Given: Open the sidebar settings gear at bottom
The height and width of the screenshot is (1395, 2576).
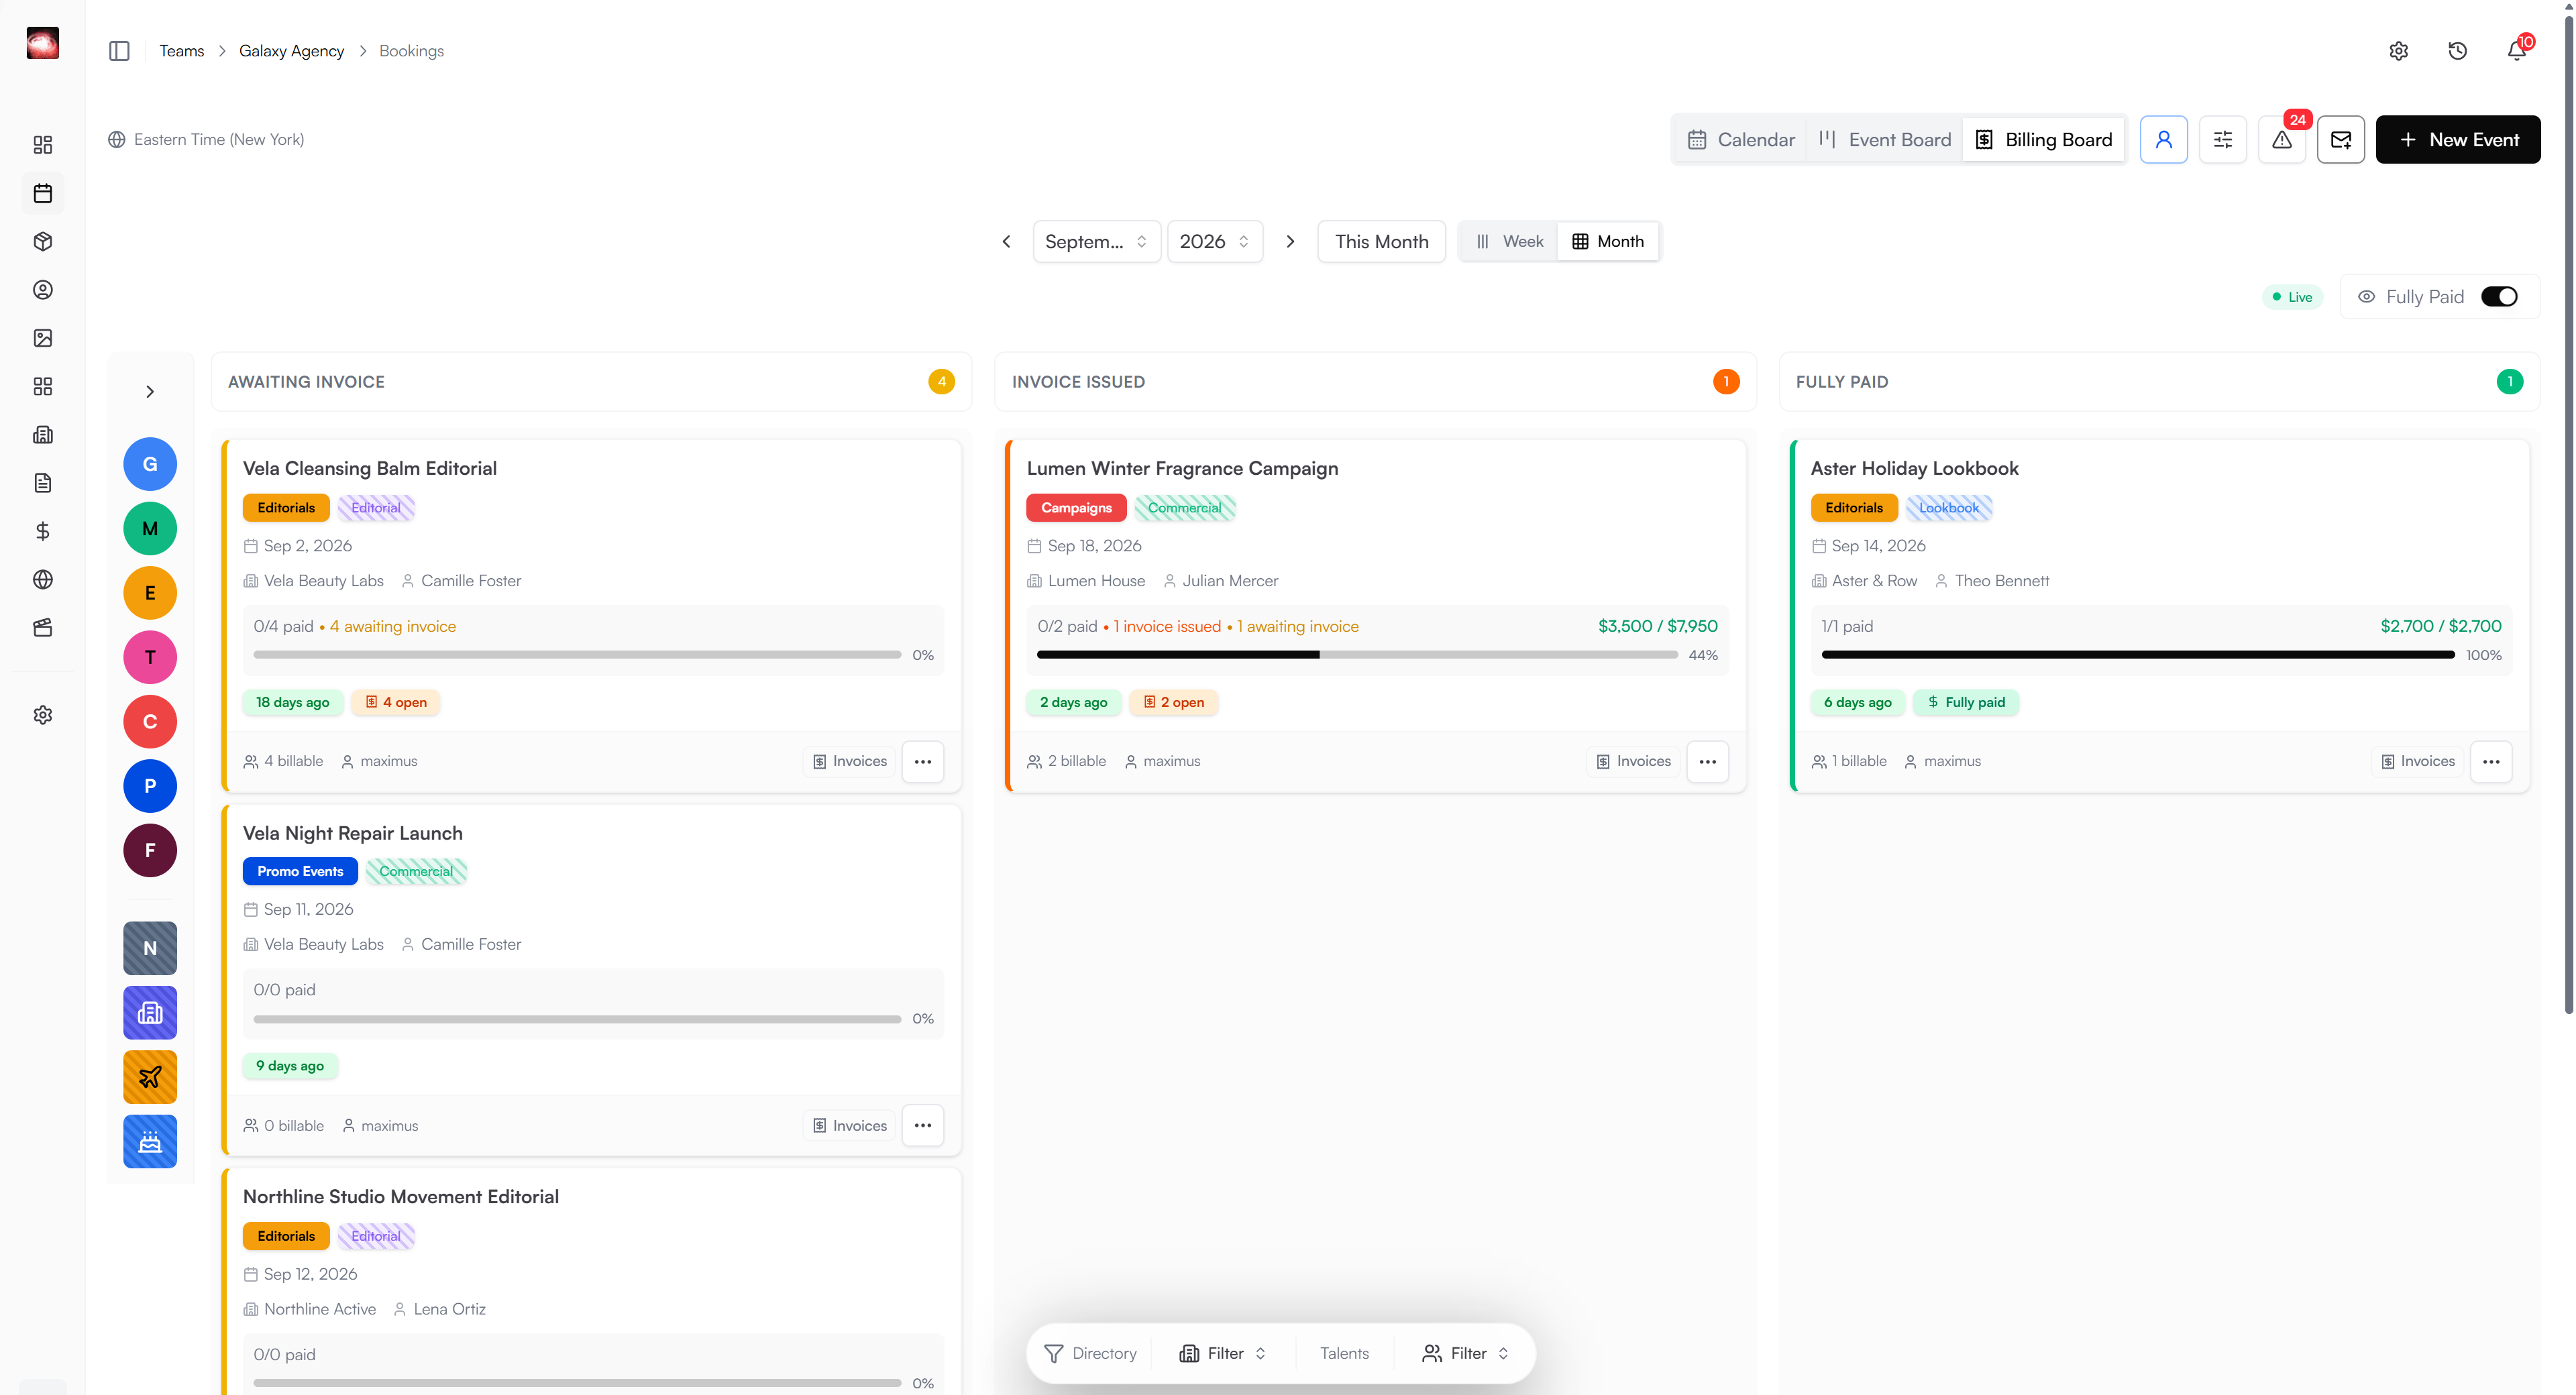Looking at the screenshot, I should pyautogui.click(x=42, y=715).
